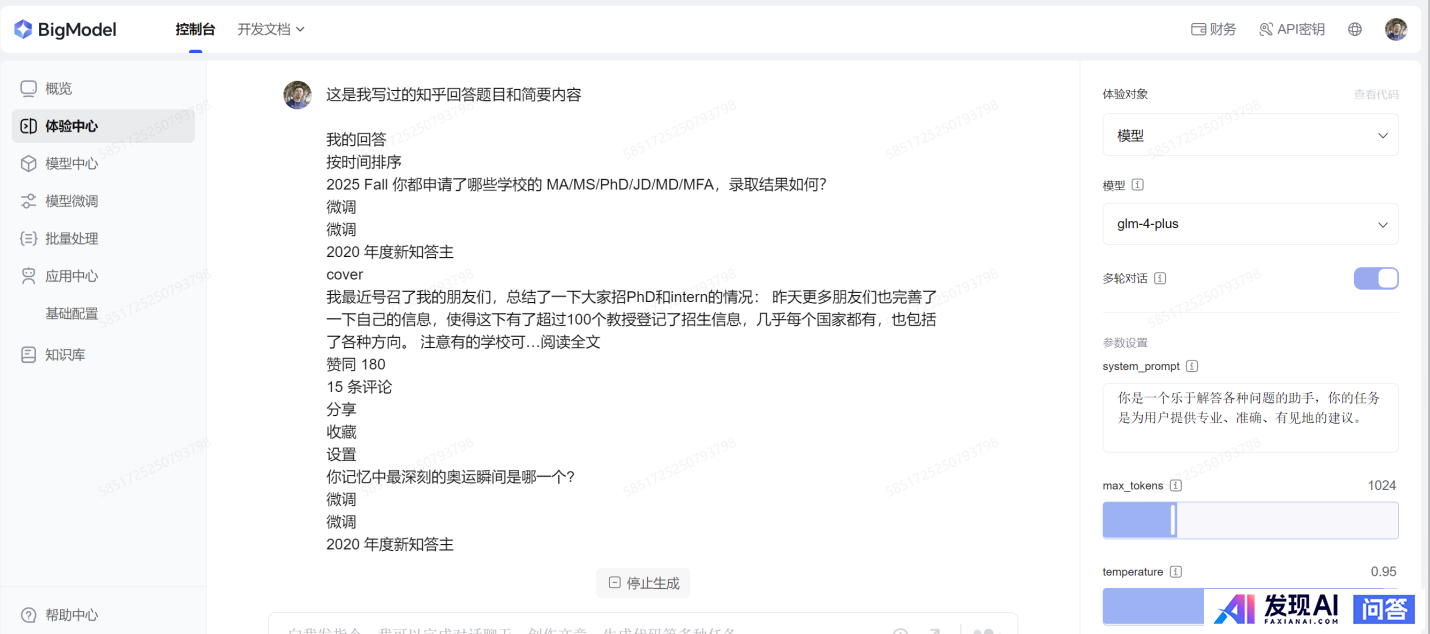Viewport: 1430px width, 634px height.
Task: Switch to the 控制台 tab
Action: (x=195, y=30)
